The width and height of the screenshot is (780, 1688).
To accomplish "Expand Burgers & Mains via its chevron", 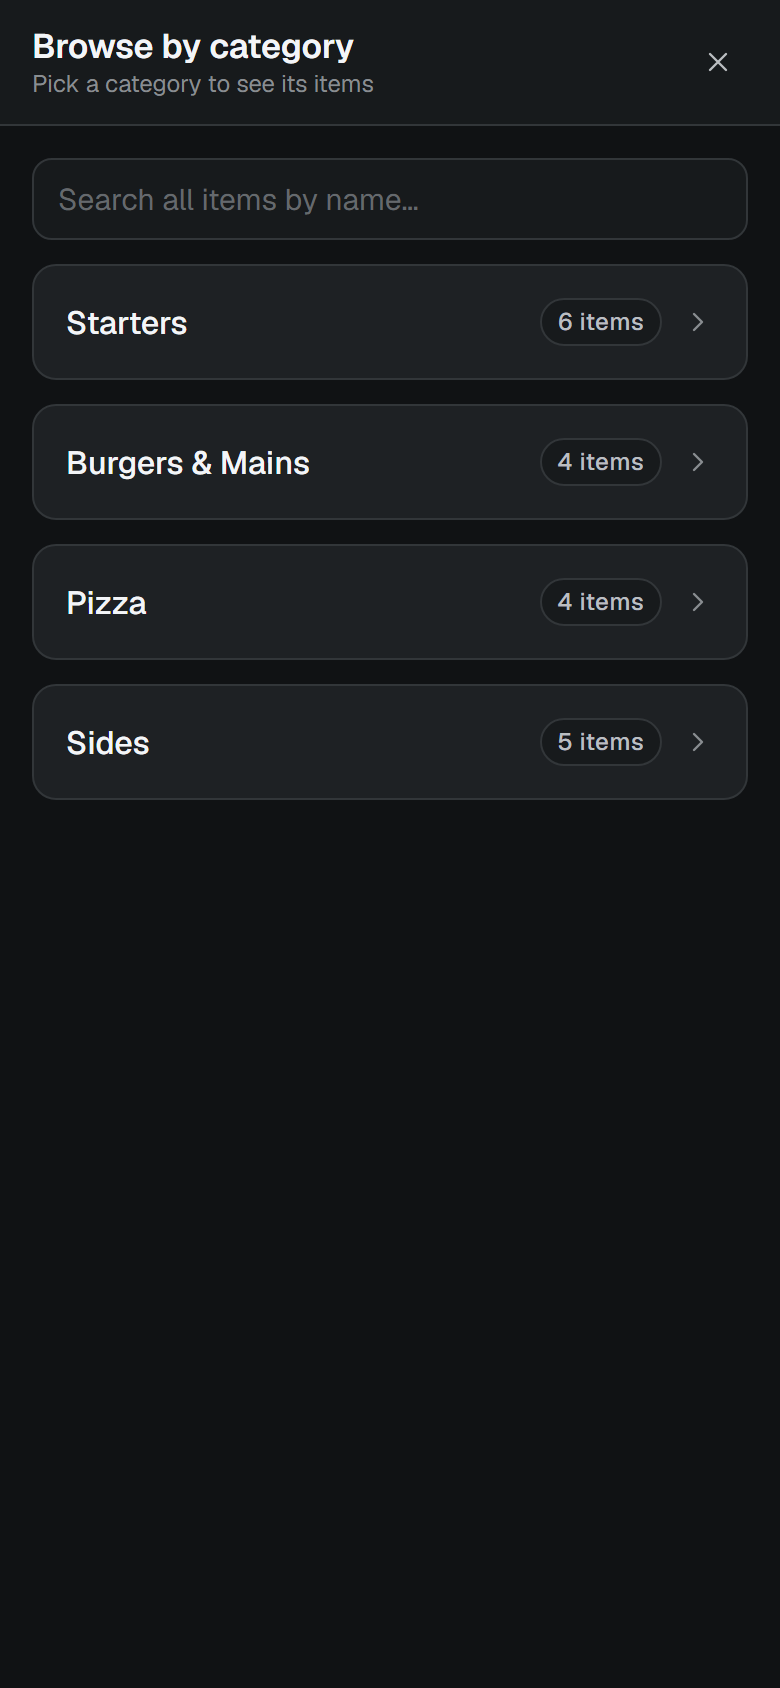I will 698,462.
